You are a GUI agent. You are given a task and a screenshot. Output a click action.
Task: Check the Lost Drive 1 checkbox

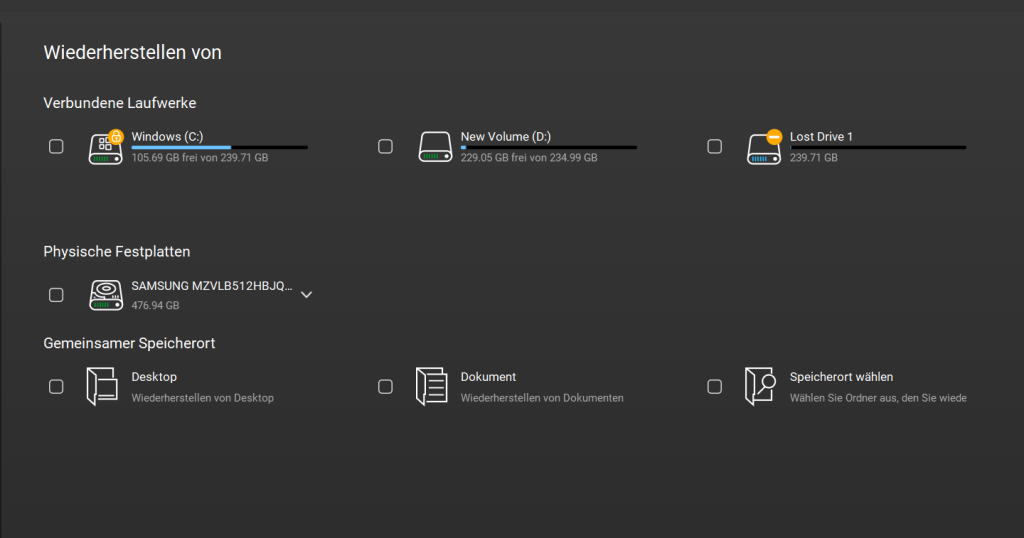[714, 147]
